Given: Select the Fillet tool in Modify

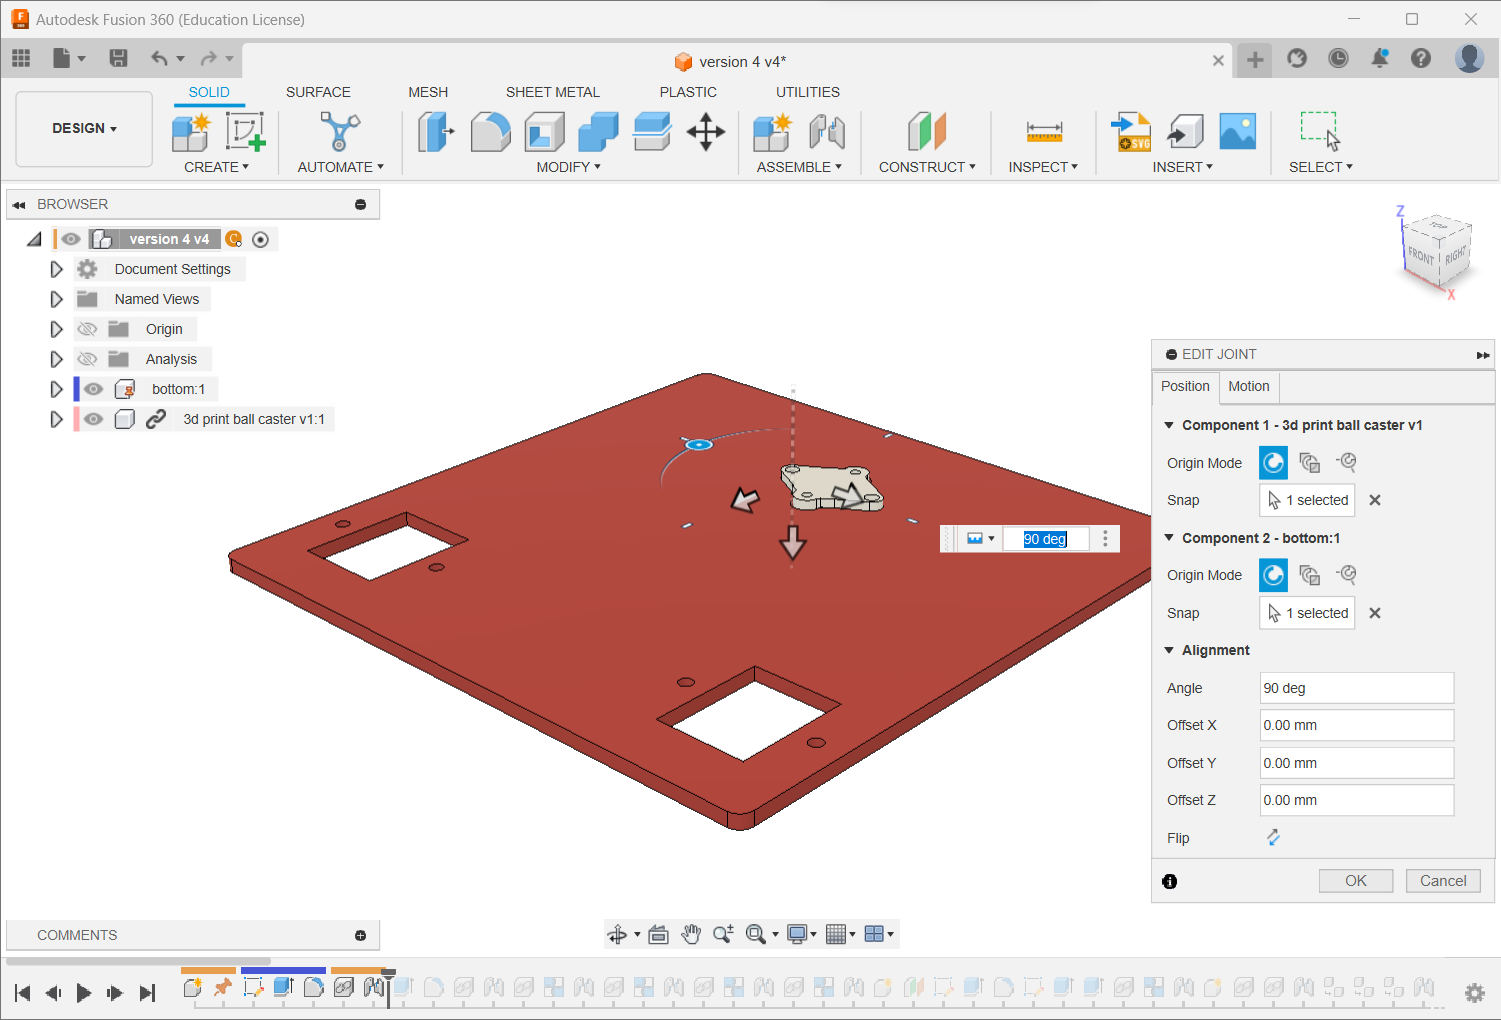Looking at the screenshot, I should pyautogui.click(x=490, y=132).
